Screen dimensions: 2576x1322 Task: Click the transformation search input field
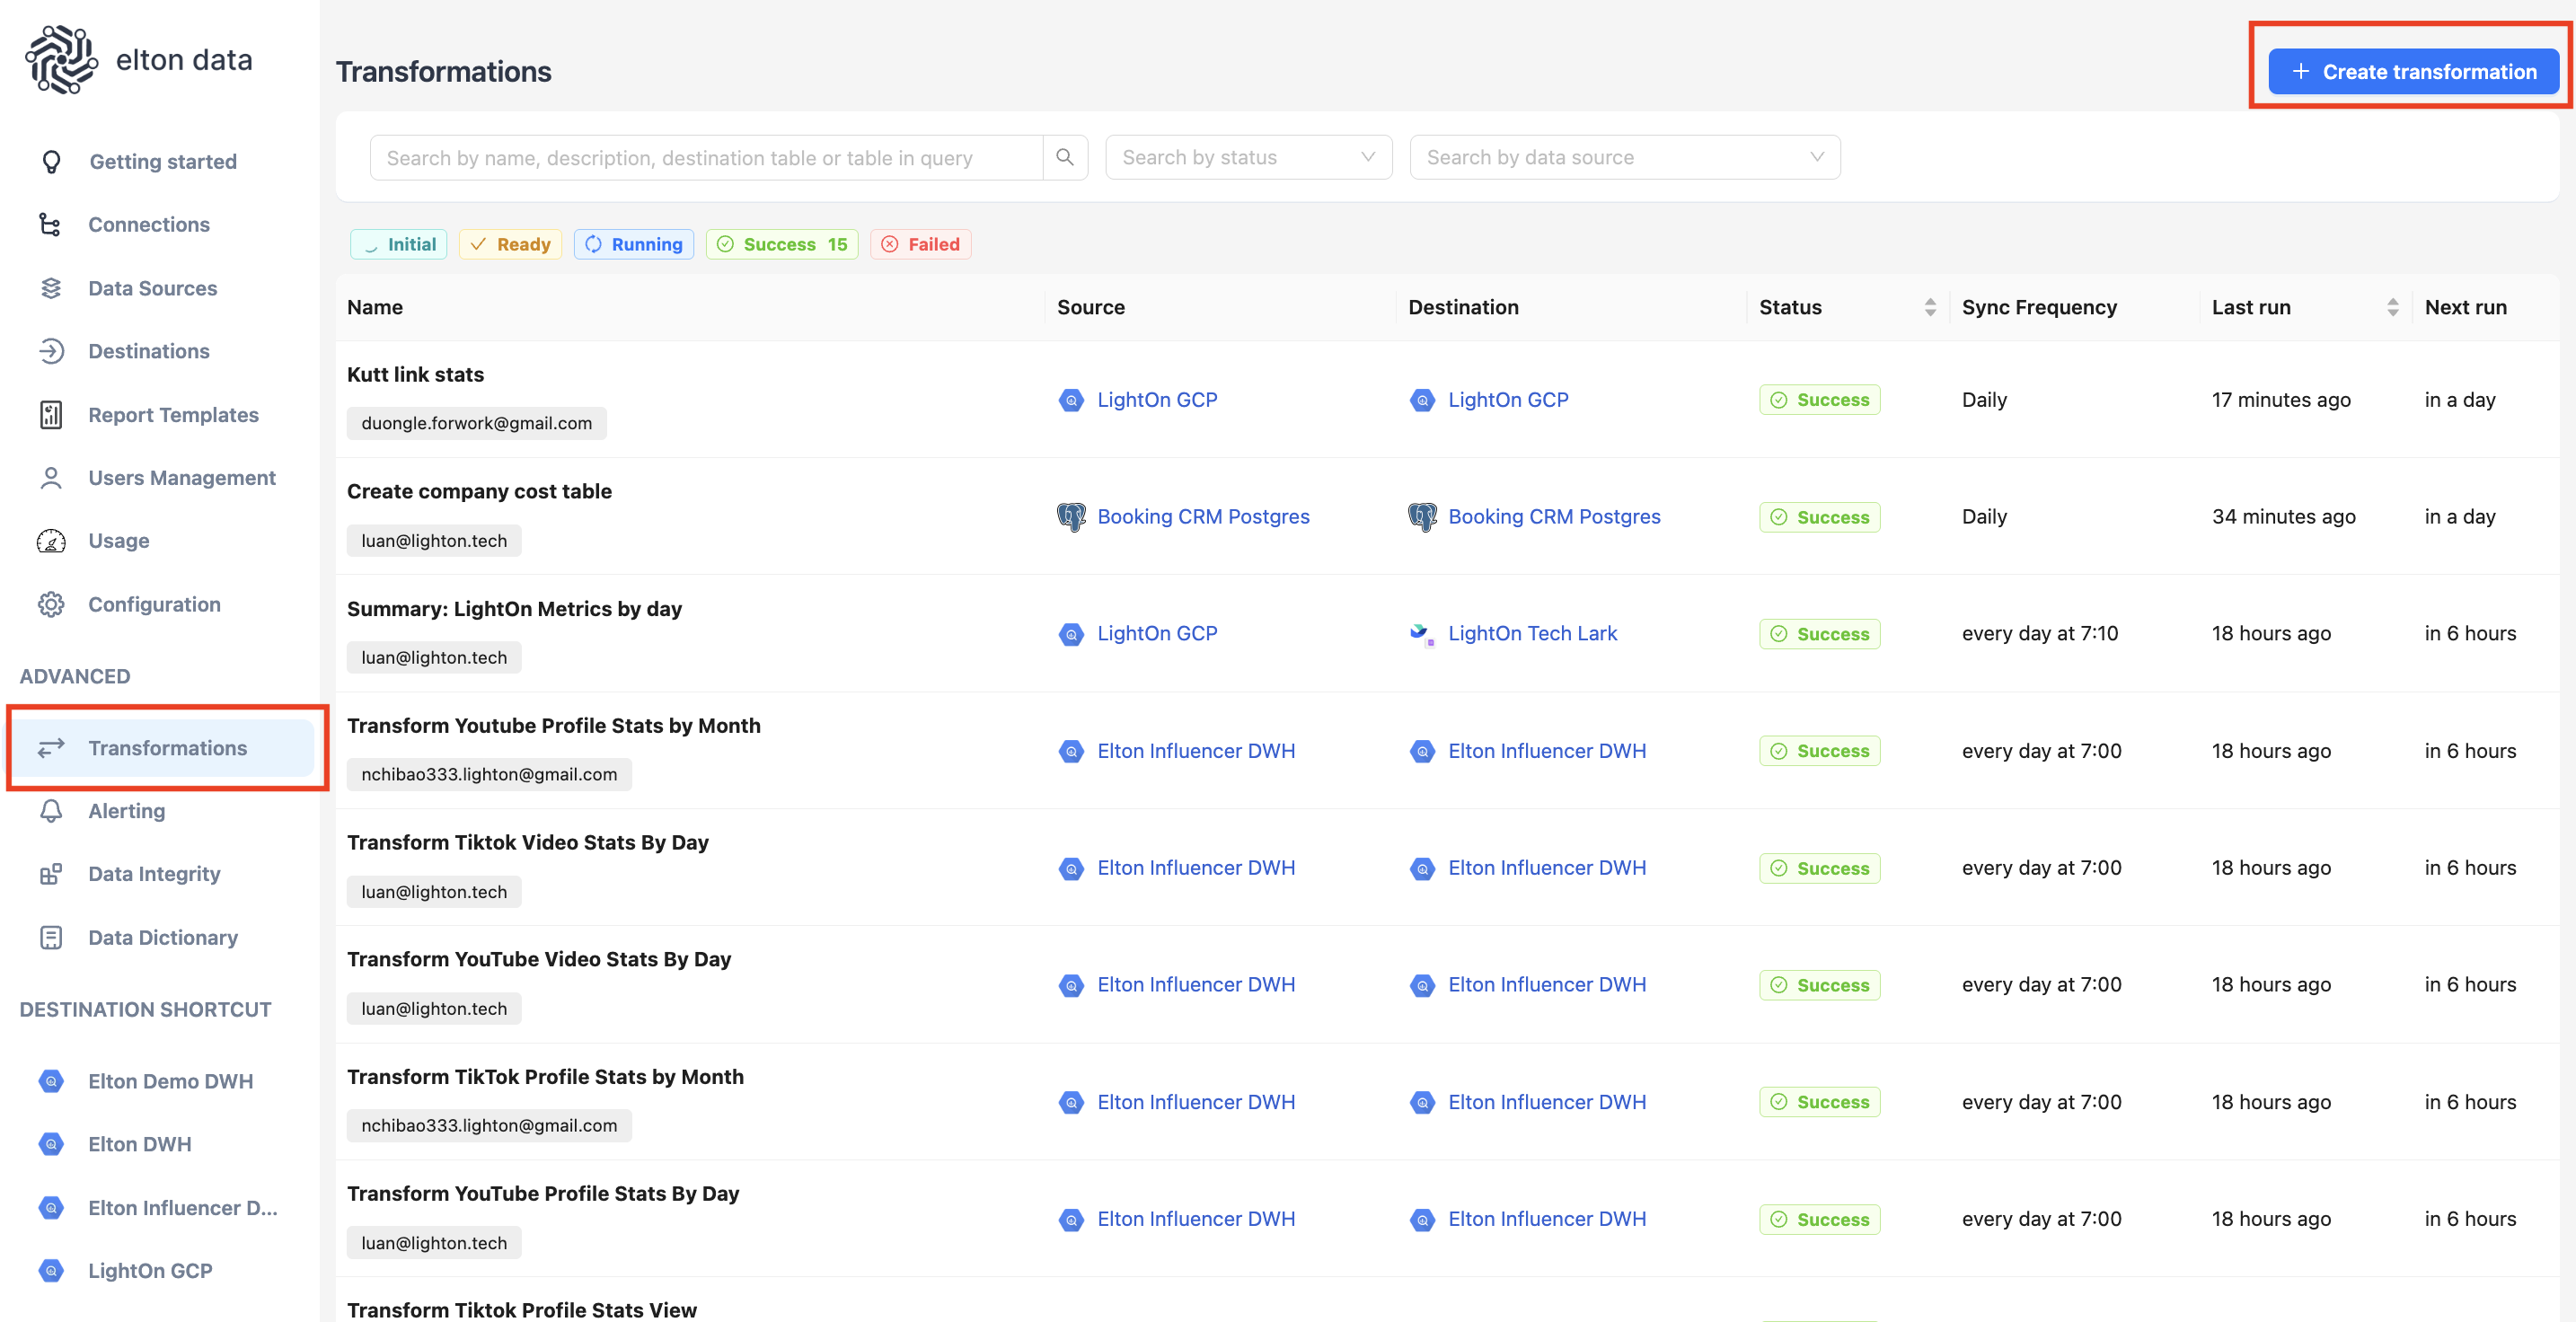point(706,158)
